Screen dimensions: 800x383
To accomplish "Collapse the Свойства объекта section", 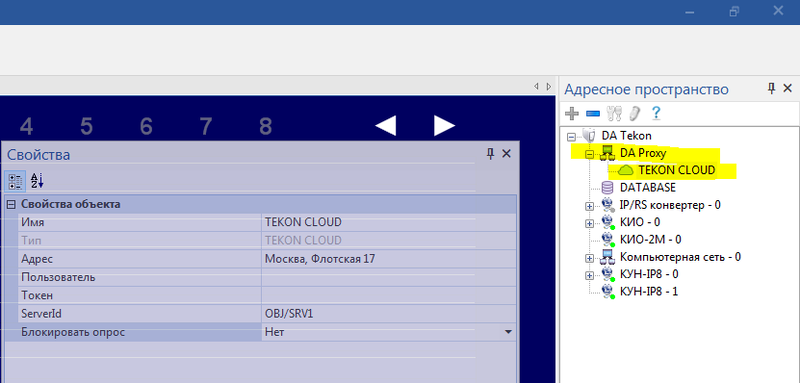I will [11, 205].
